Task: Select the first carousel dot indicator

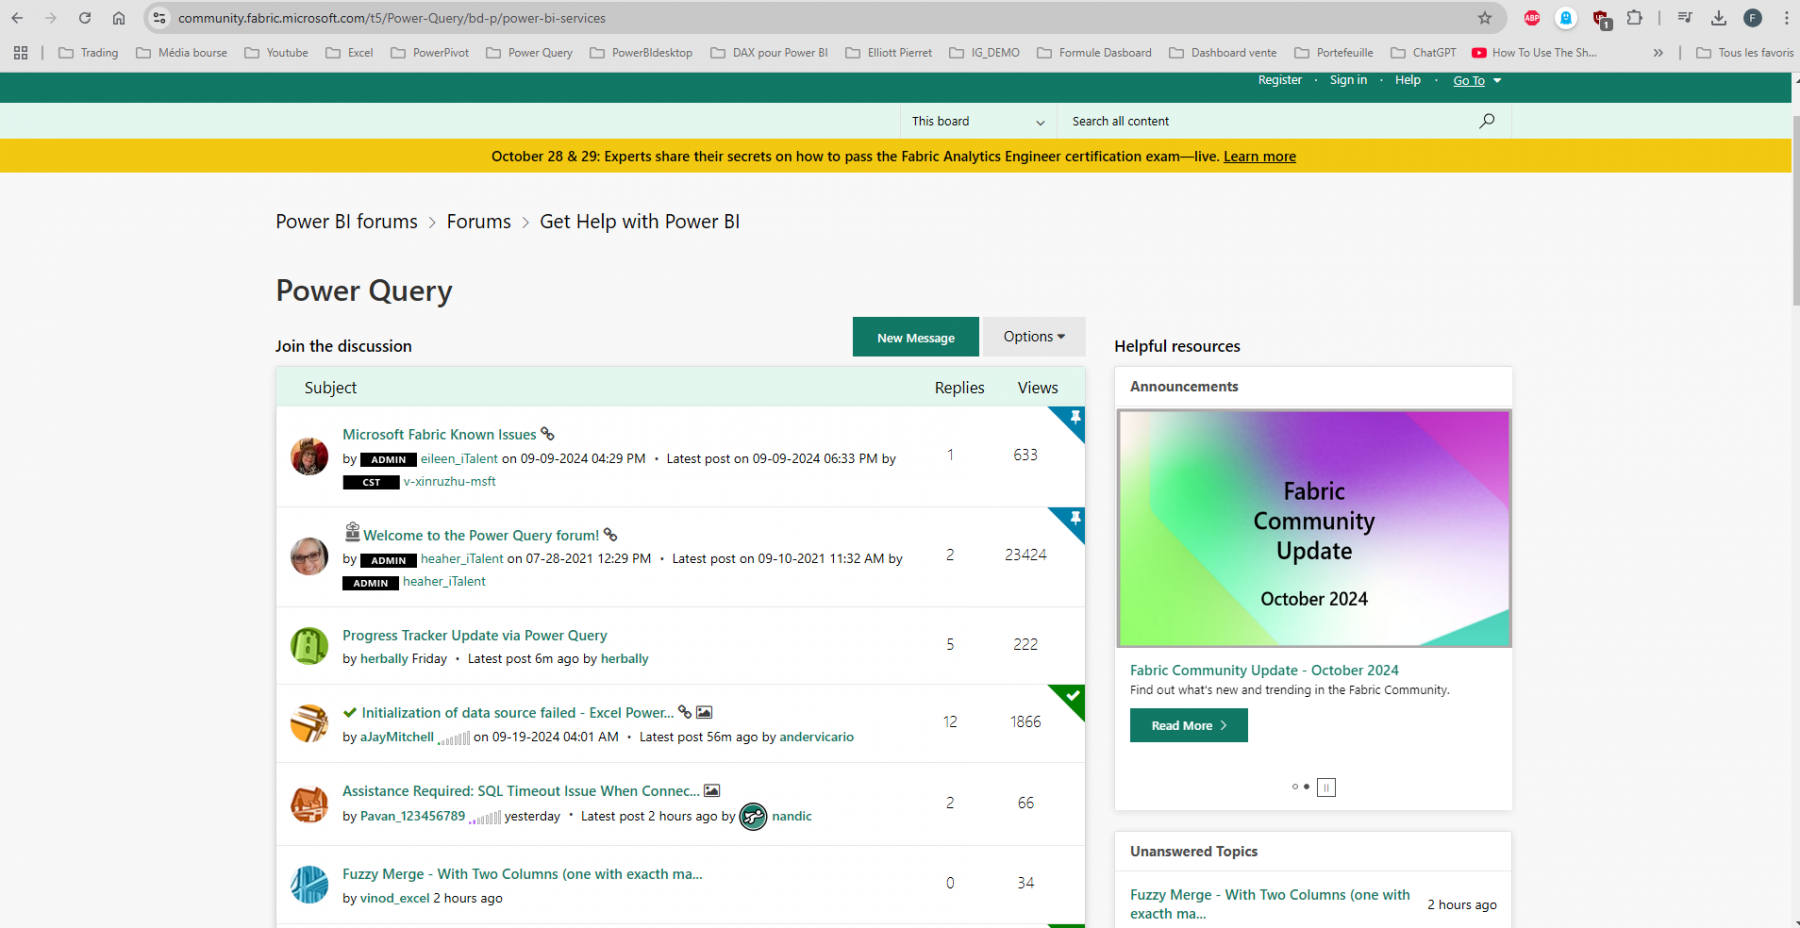Action: pyautogui.click(x=1295, y=787)
